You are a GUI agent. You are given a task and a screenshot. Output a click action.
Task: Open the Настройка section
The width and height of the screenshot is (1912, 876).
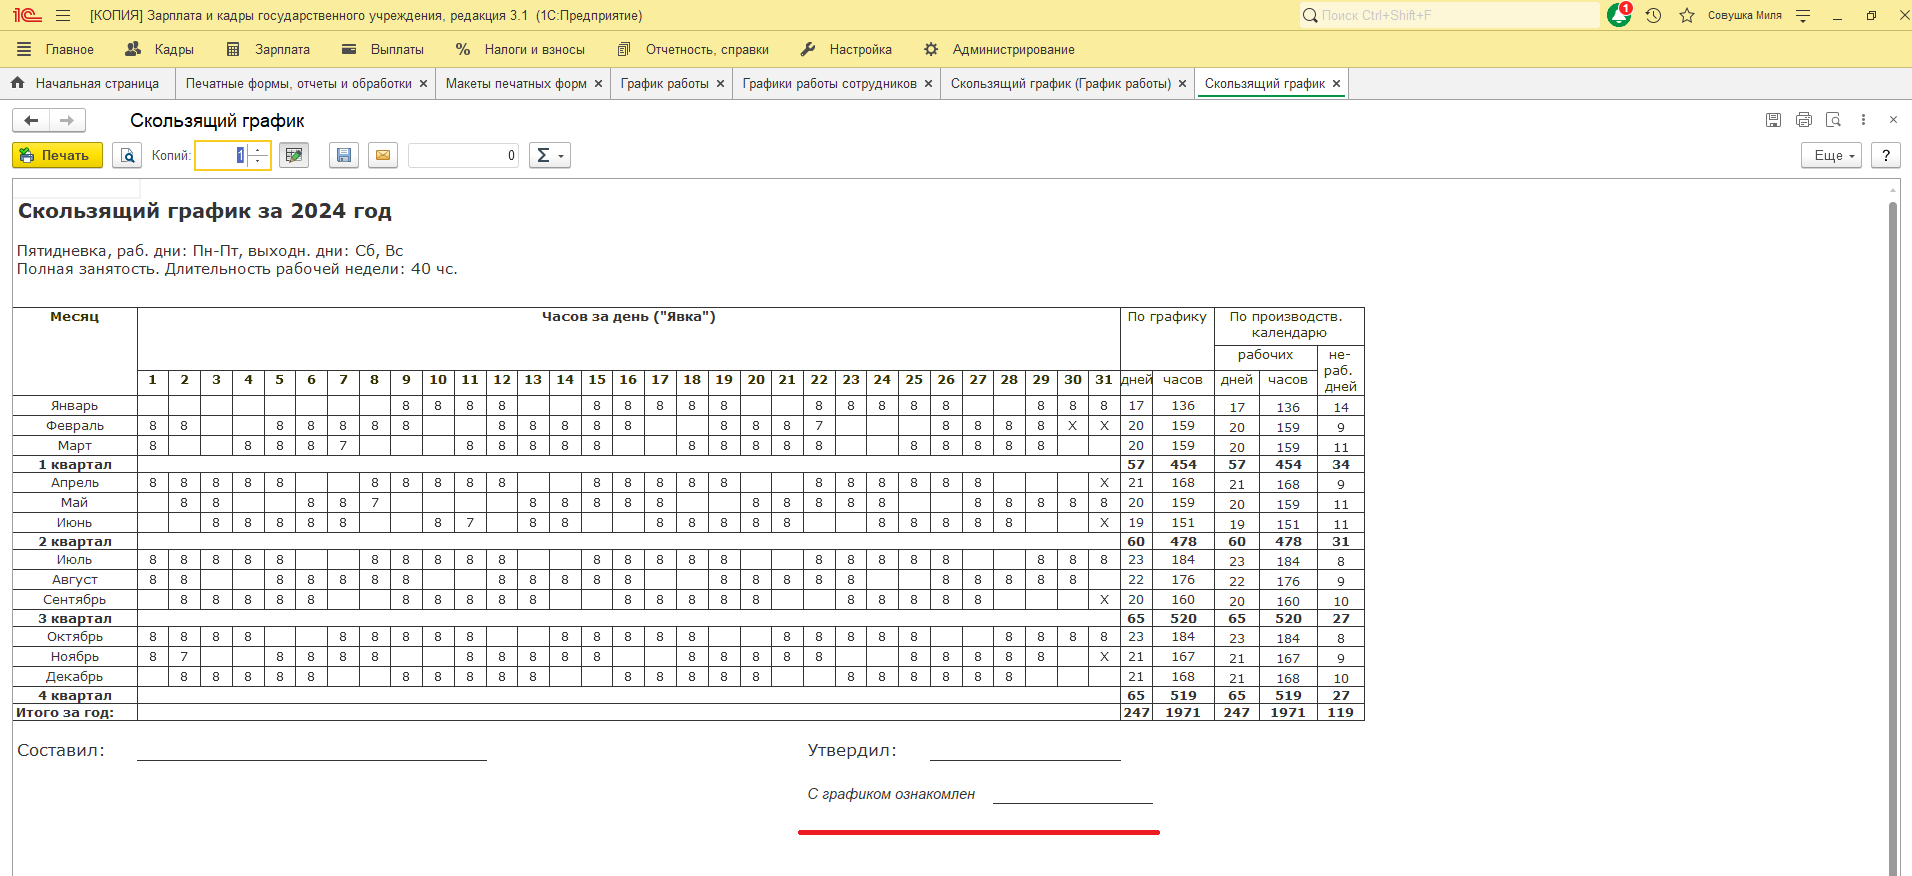[846, 49]
